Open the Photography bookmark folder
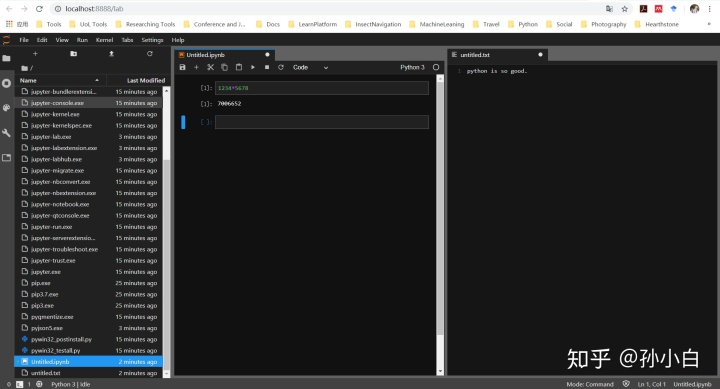Screen dimensions: 720x389 [x=604, y=24]
